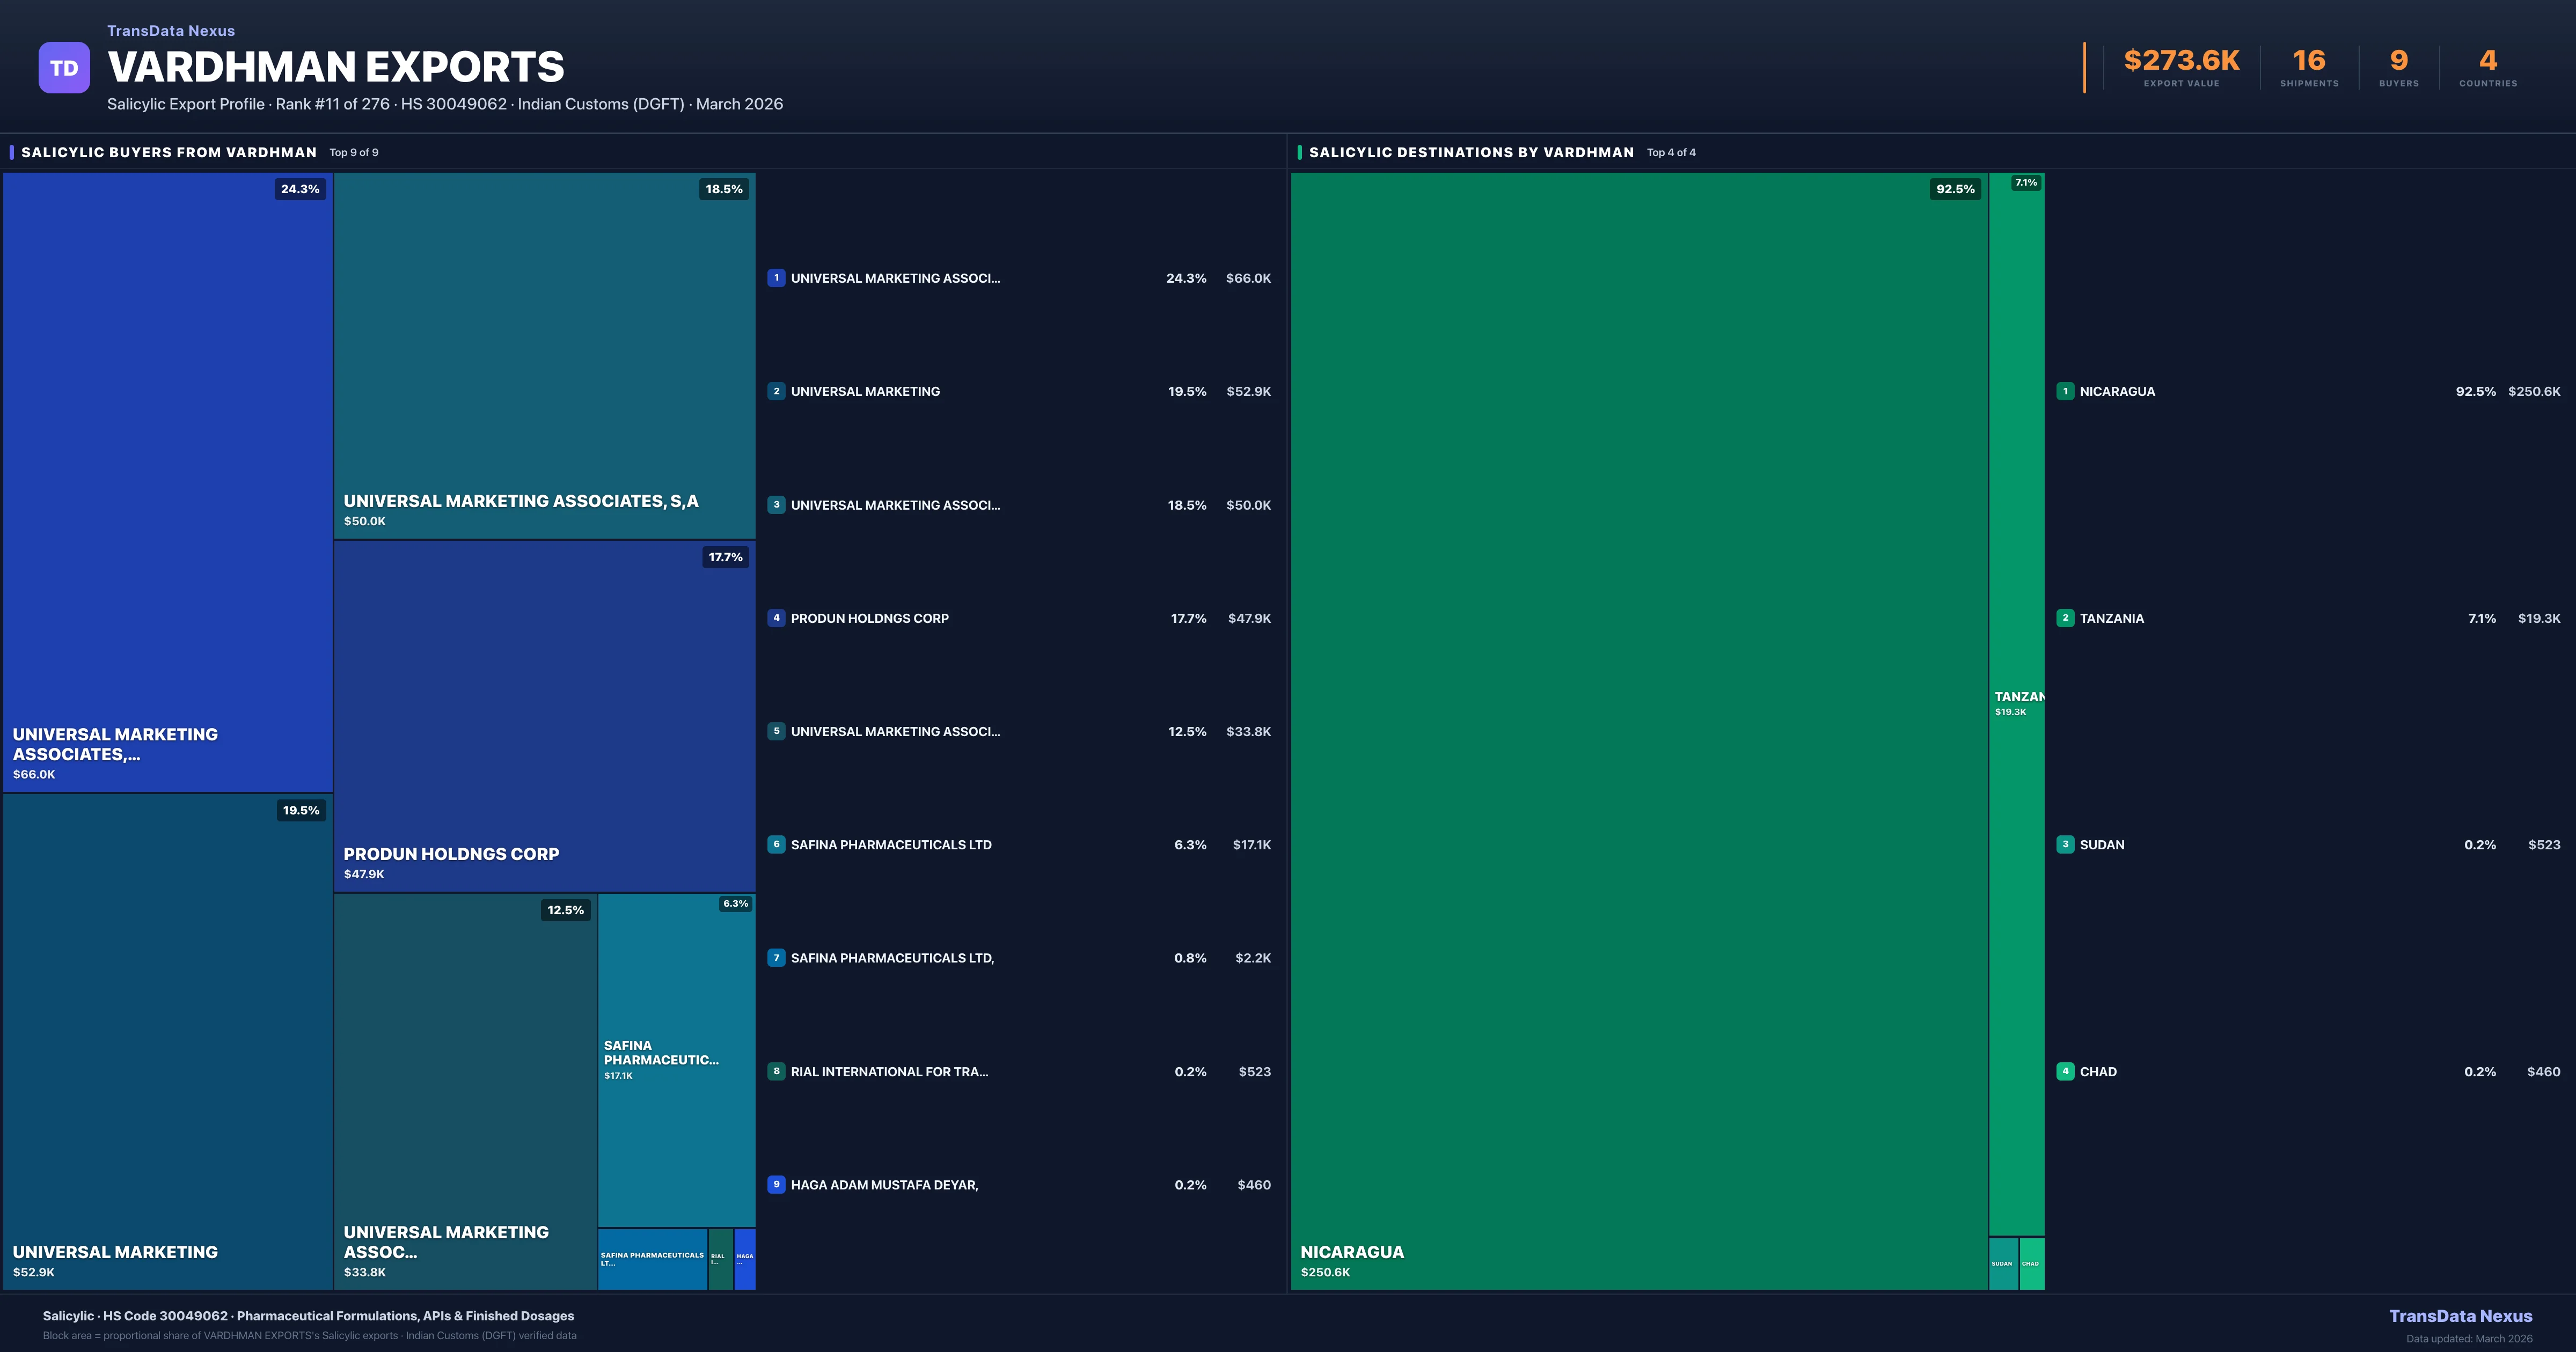Viewport: 2576px width, 1352px height.
Task: Click rank badge 4 beside PRODUN HOLDNGS CORP
Action: click(776, 618)
